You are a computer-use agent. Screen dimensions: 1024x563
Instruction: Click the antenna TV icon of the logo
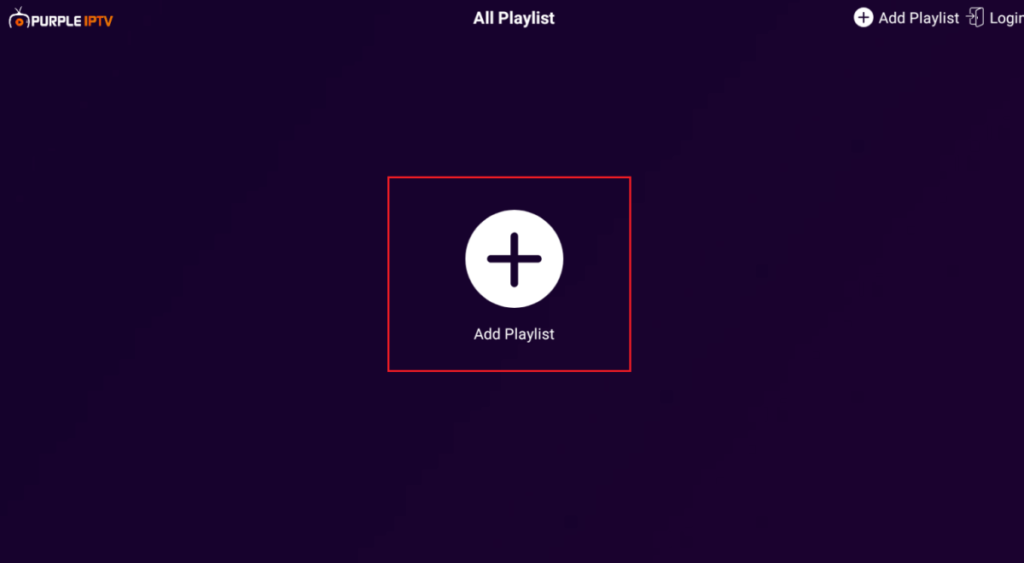click(19, 18)
